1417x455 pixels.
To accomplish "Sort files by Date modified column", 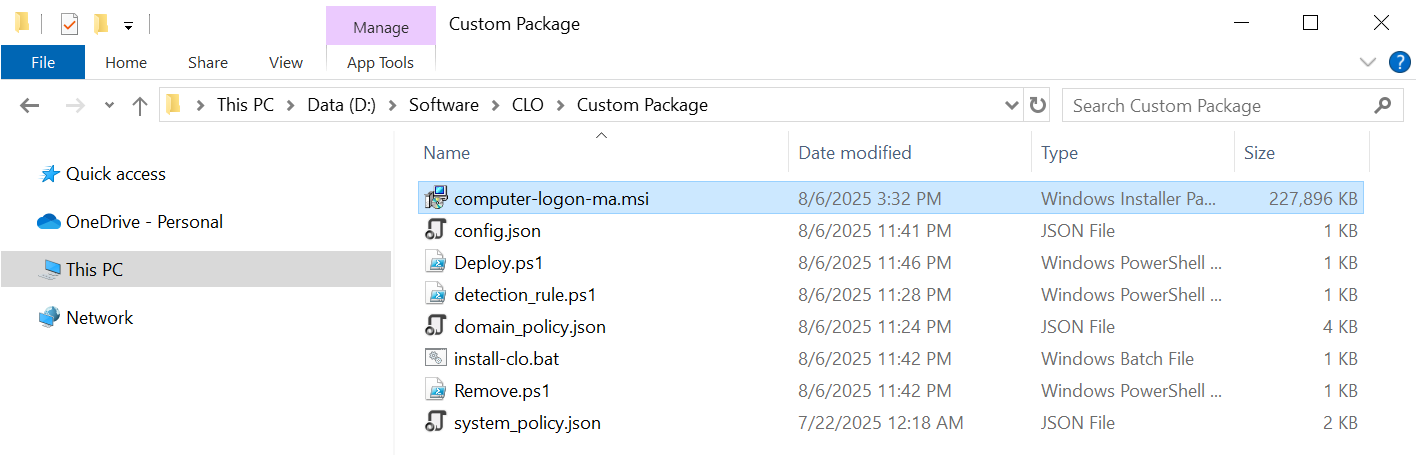I will pos(855,153).
